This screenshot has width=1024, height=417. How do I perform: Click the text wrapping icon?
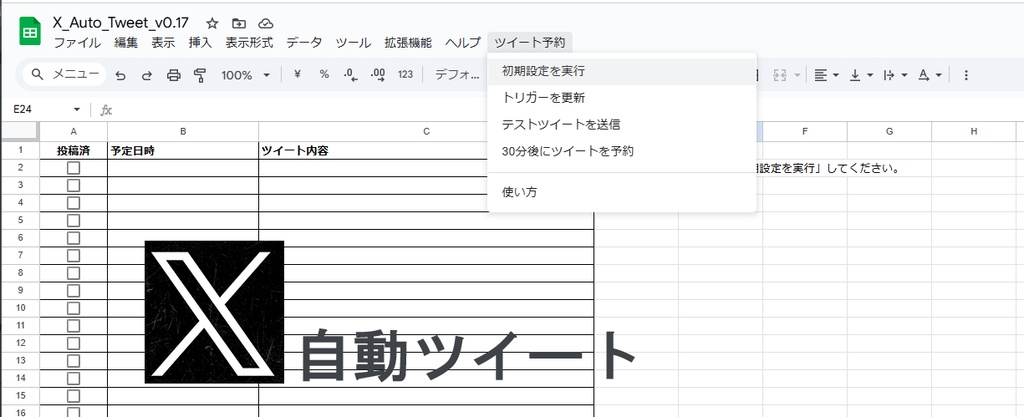(889, 75)
